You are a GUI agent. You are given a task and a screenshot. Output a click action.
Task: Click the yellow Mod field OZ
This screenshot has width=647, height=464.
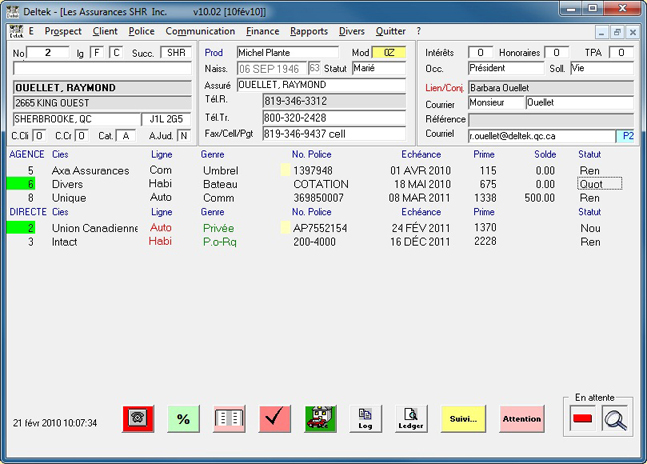(x=389, y=53)
